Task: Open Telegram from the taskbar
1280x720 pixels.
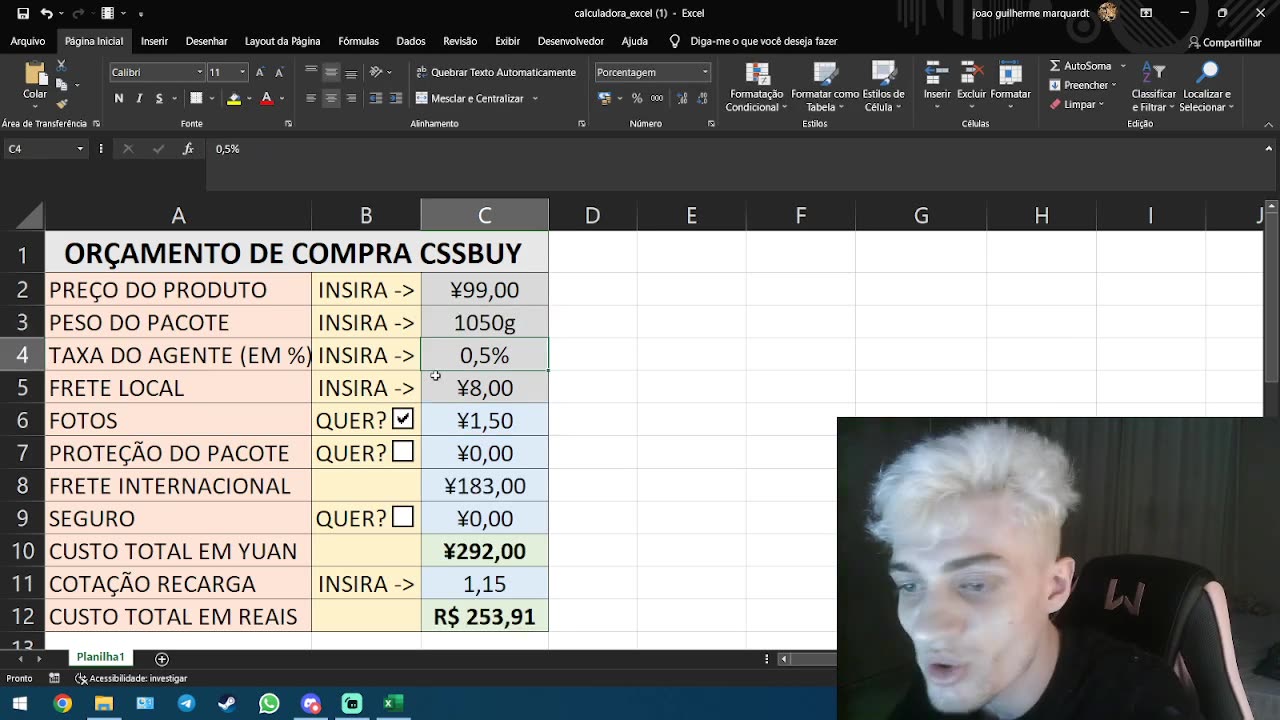Action: click(186, 704)
